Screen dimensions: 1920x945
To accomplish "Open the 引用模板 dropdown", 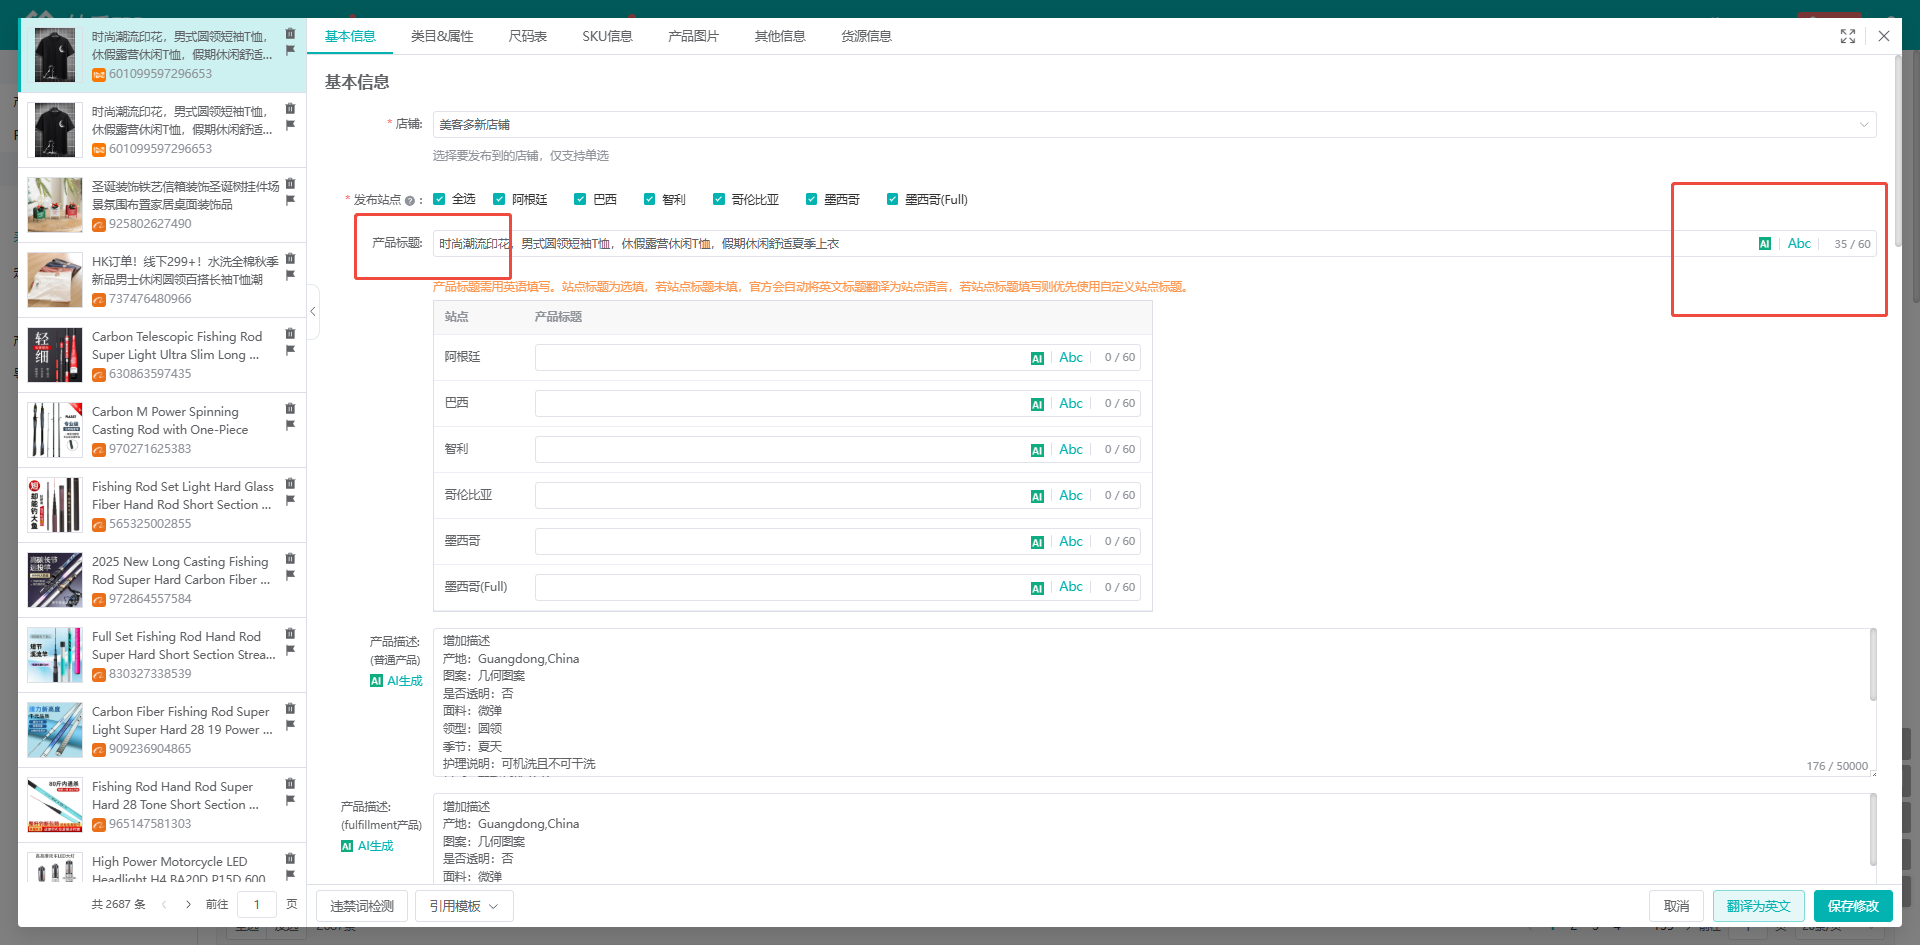I will (464, 906).
